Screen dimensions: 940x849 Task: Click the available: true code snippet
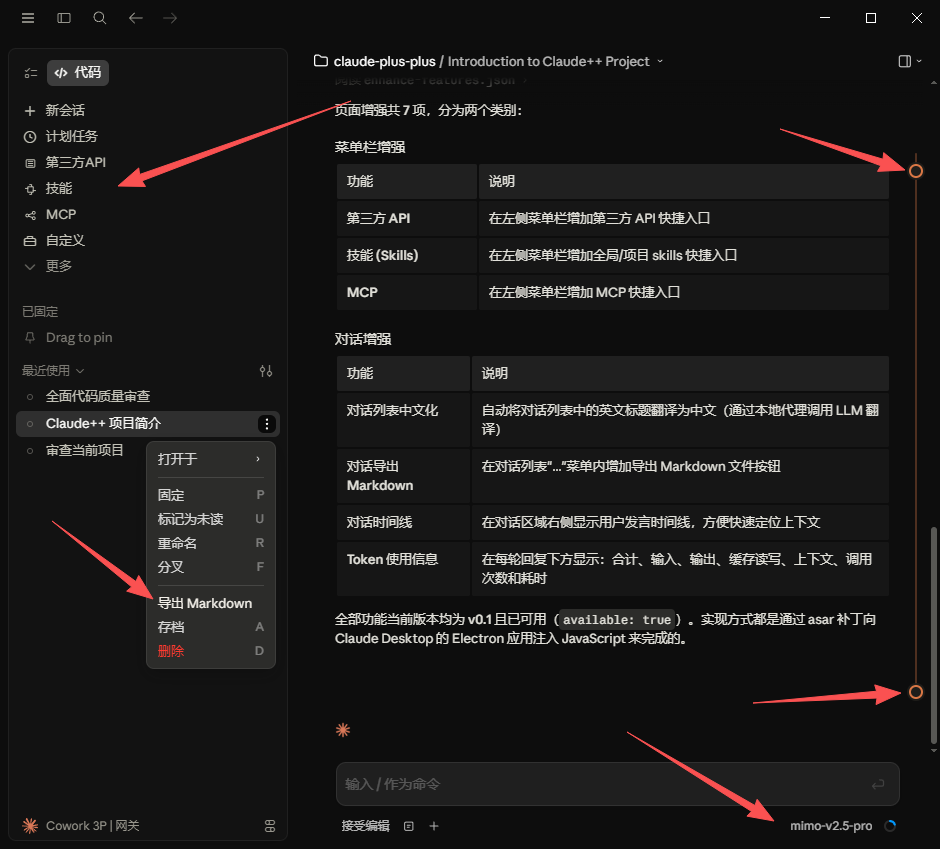pyautogui.click(x=616, y=620)
